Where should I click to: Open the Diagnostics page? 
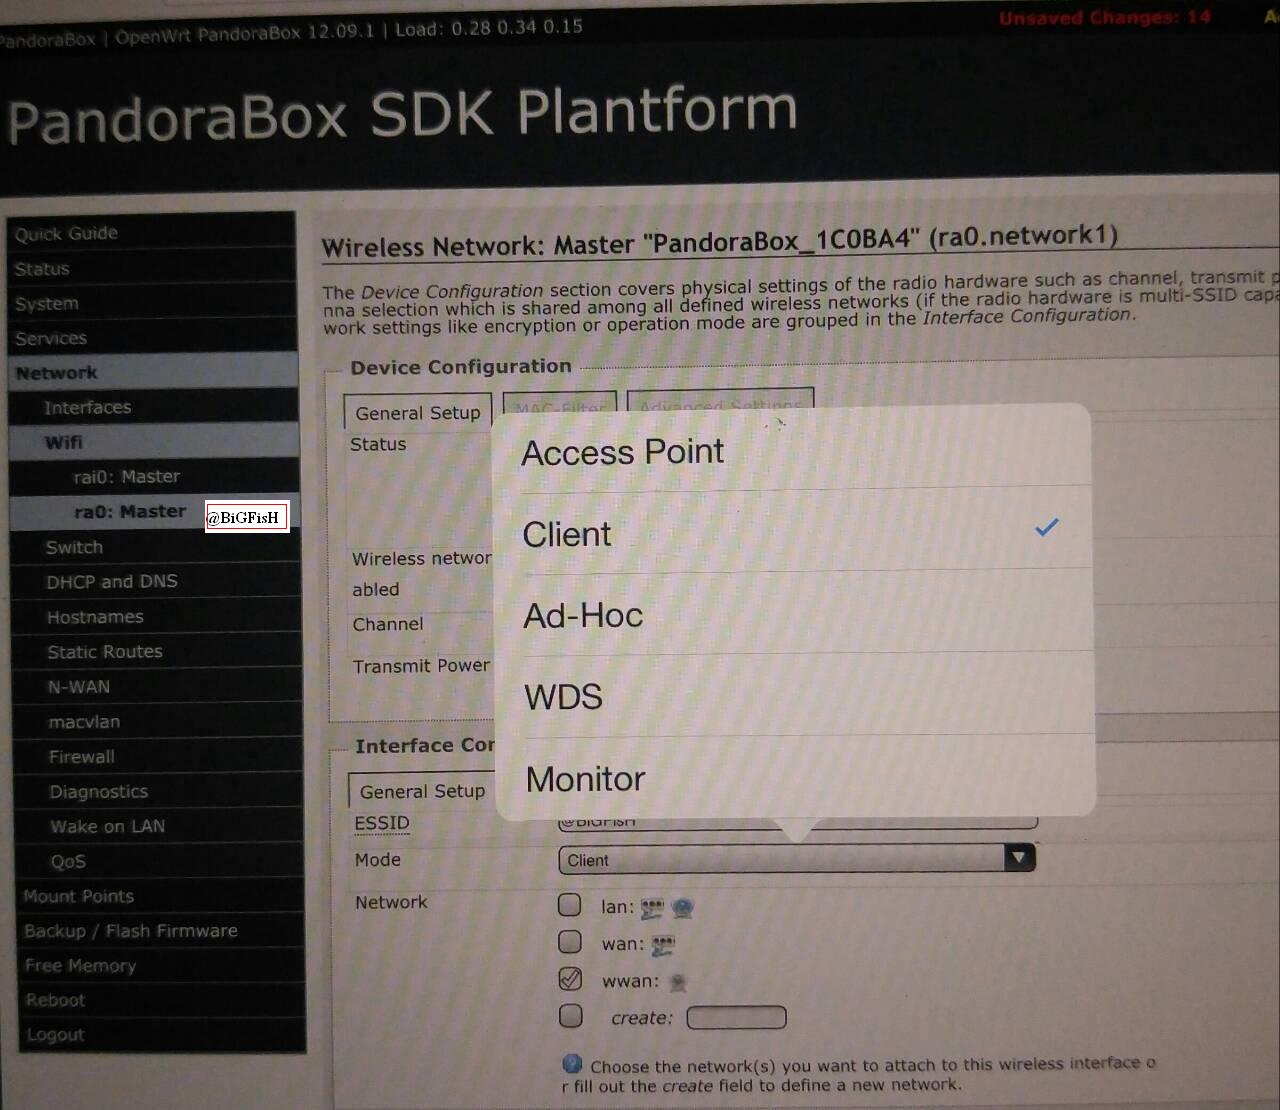[159, 791]
